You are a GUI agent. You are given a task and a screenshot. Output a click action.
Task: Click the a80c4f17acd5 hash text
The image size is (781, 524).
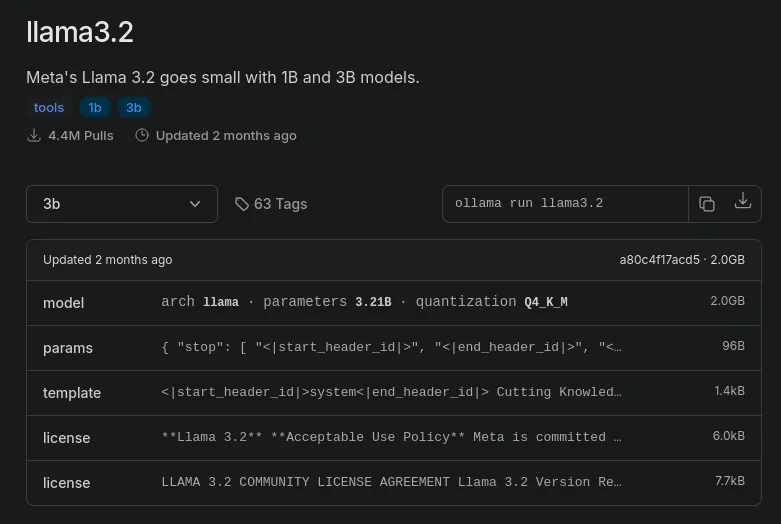point(659,260)
